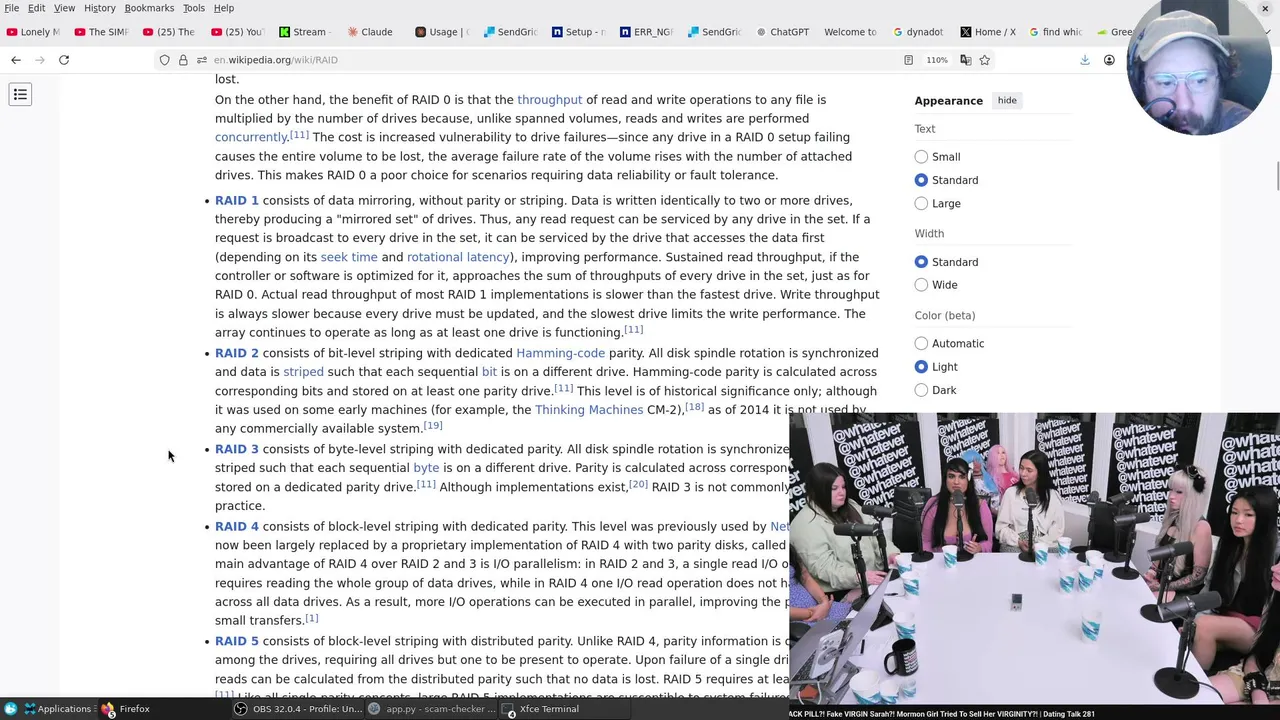
Task: Switch to the Usage tab
Action: coord(442,32)
